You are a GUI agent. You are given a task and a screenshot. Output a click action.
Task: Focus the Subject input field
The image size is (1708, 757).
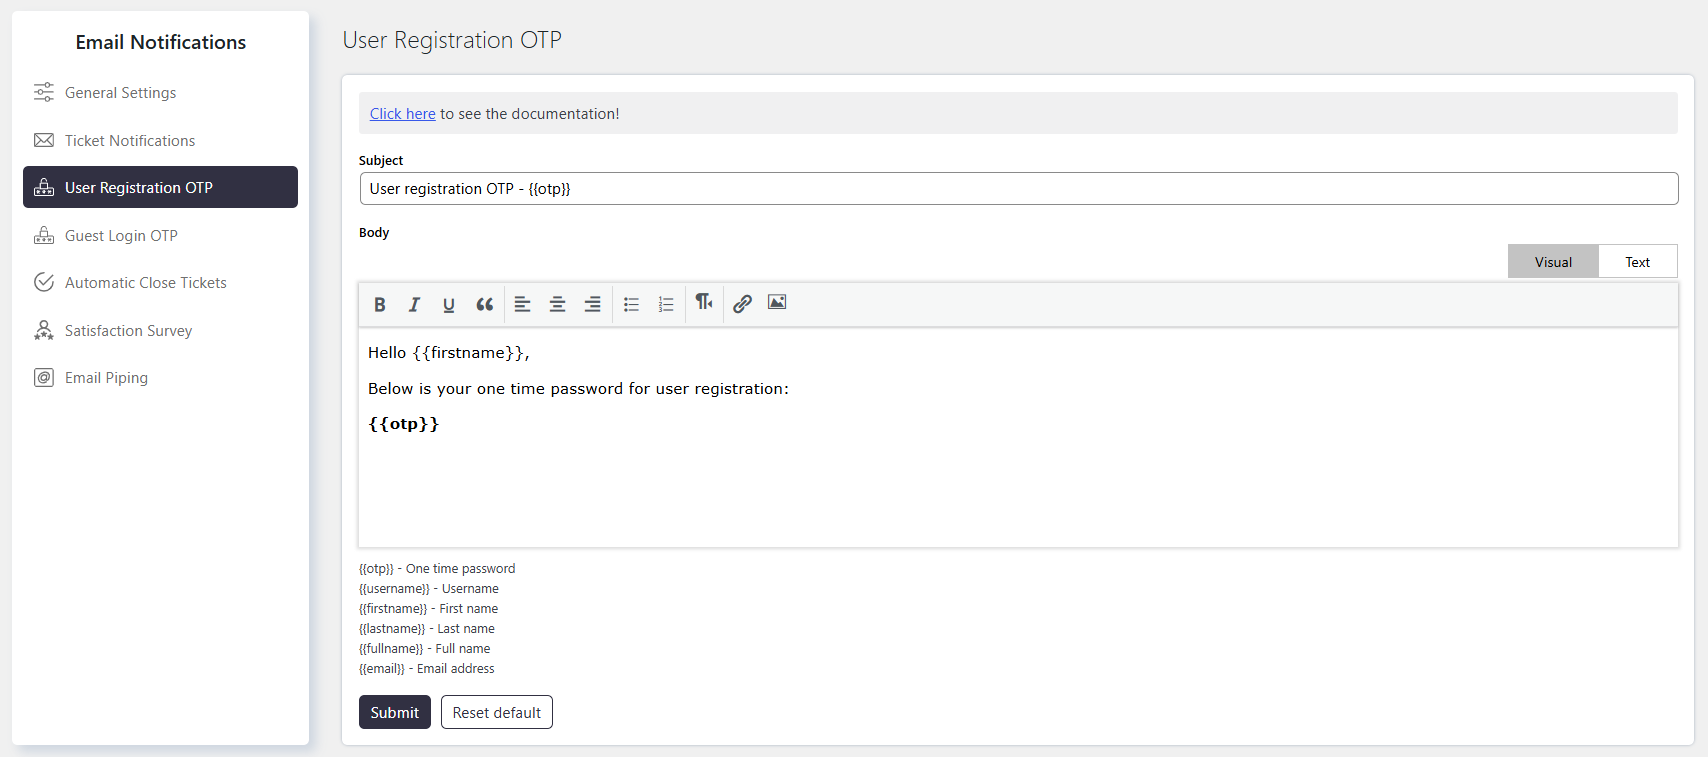tap(1018, 189)
